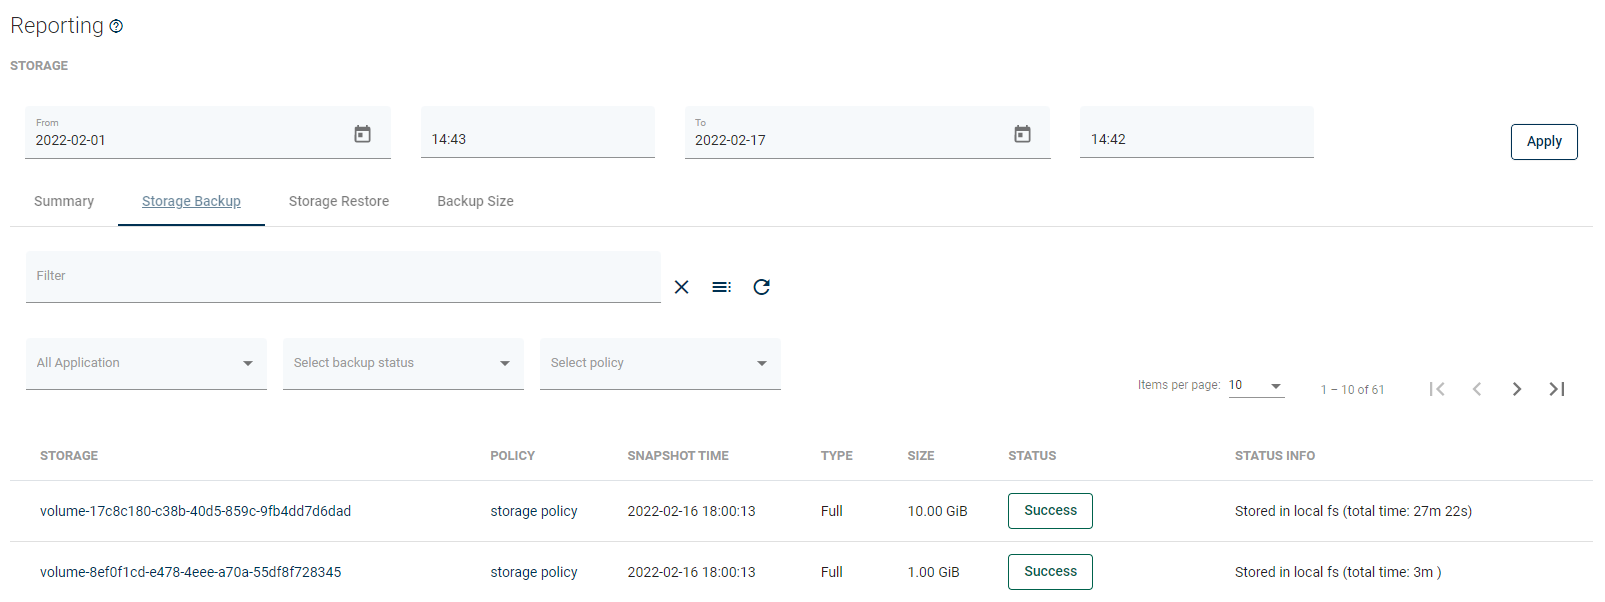Go to the previous page of results
This screenshot has width=1605, height=602.
coord(1477,389)
